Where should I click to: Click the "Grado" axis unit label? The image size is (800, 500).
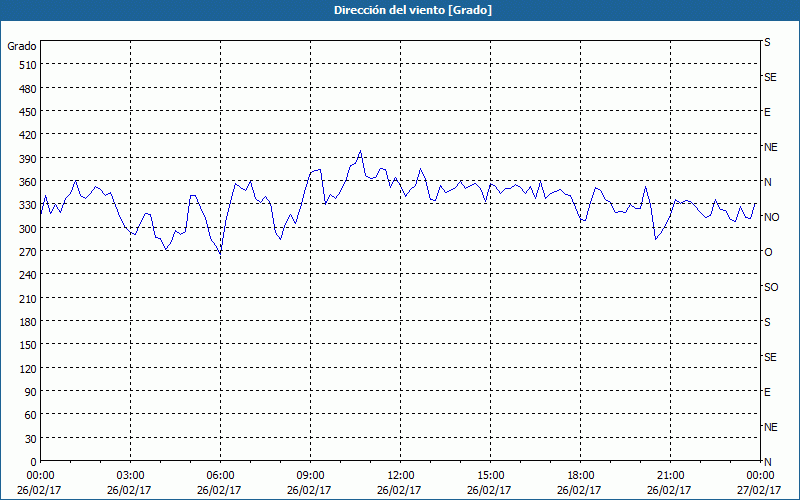[22, 46]
